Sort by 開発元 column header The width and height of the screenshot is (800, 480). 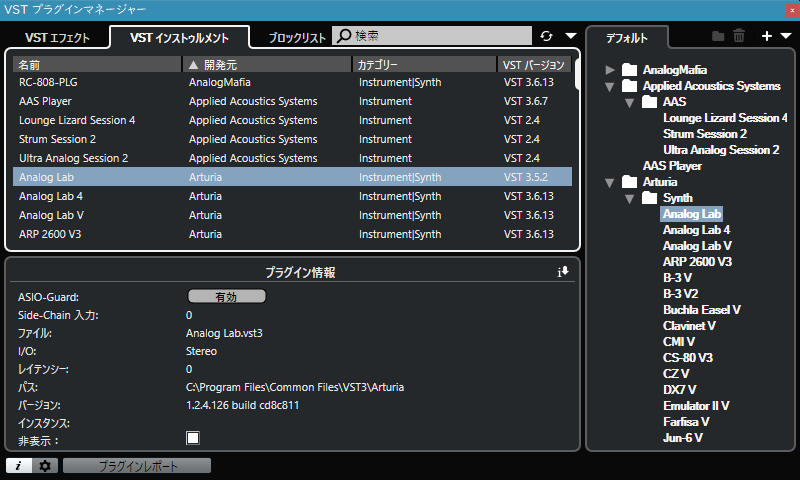click(267, 65)
